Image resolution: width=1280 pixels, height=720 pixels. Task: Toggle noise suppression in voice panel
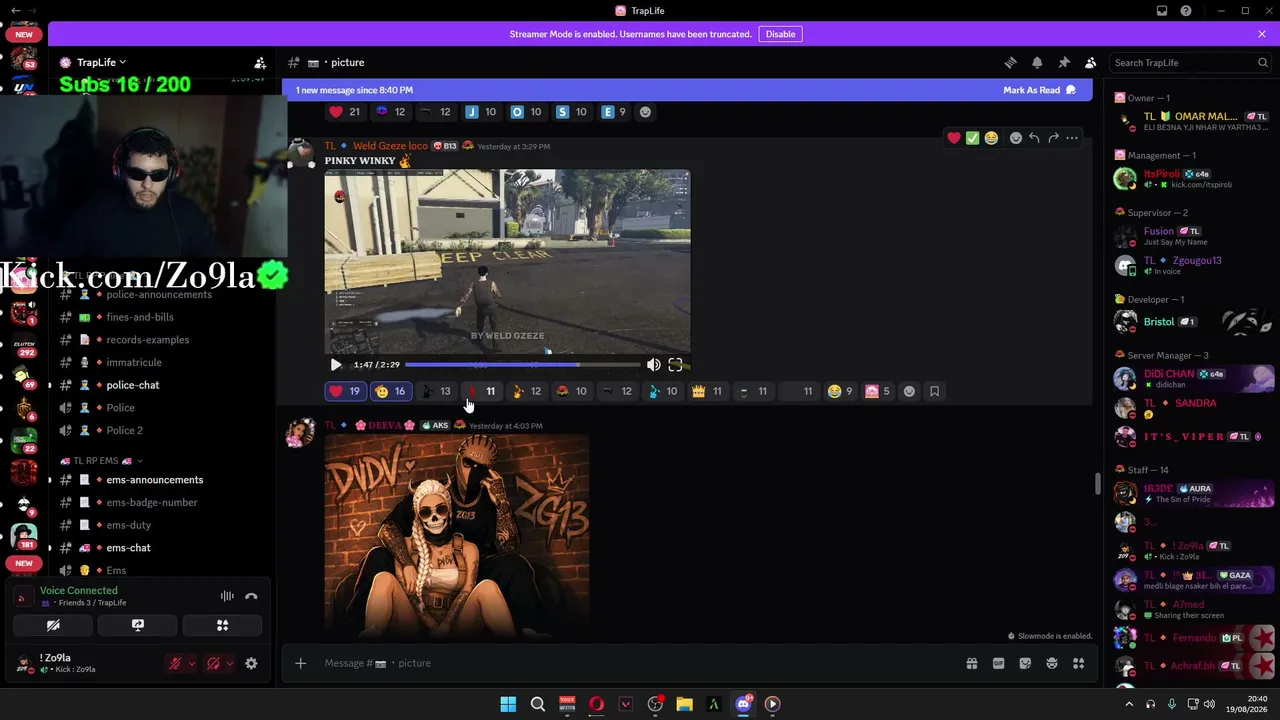point(227,596)
